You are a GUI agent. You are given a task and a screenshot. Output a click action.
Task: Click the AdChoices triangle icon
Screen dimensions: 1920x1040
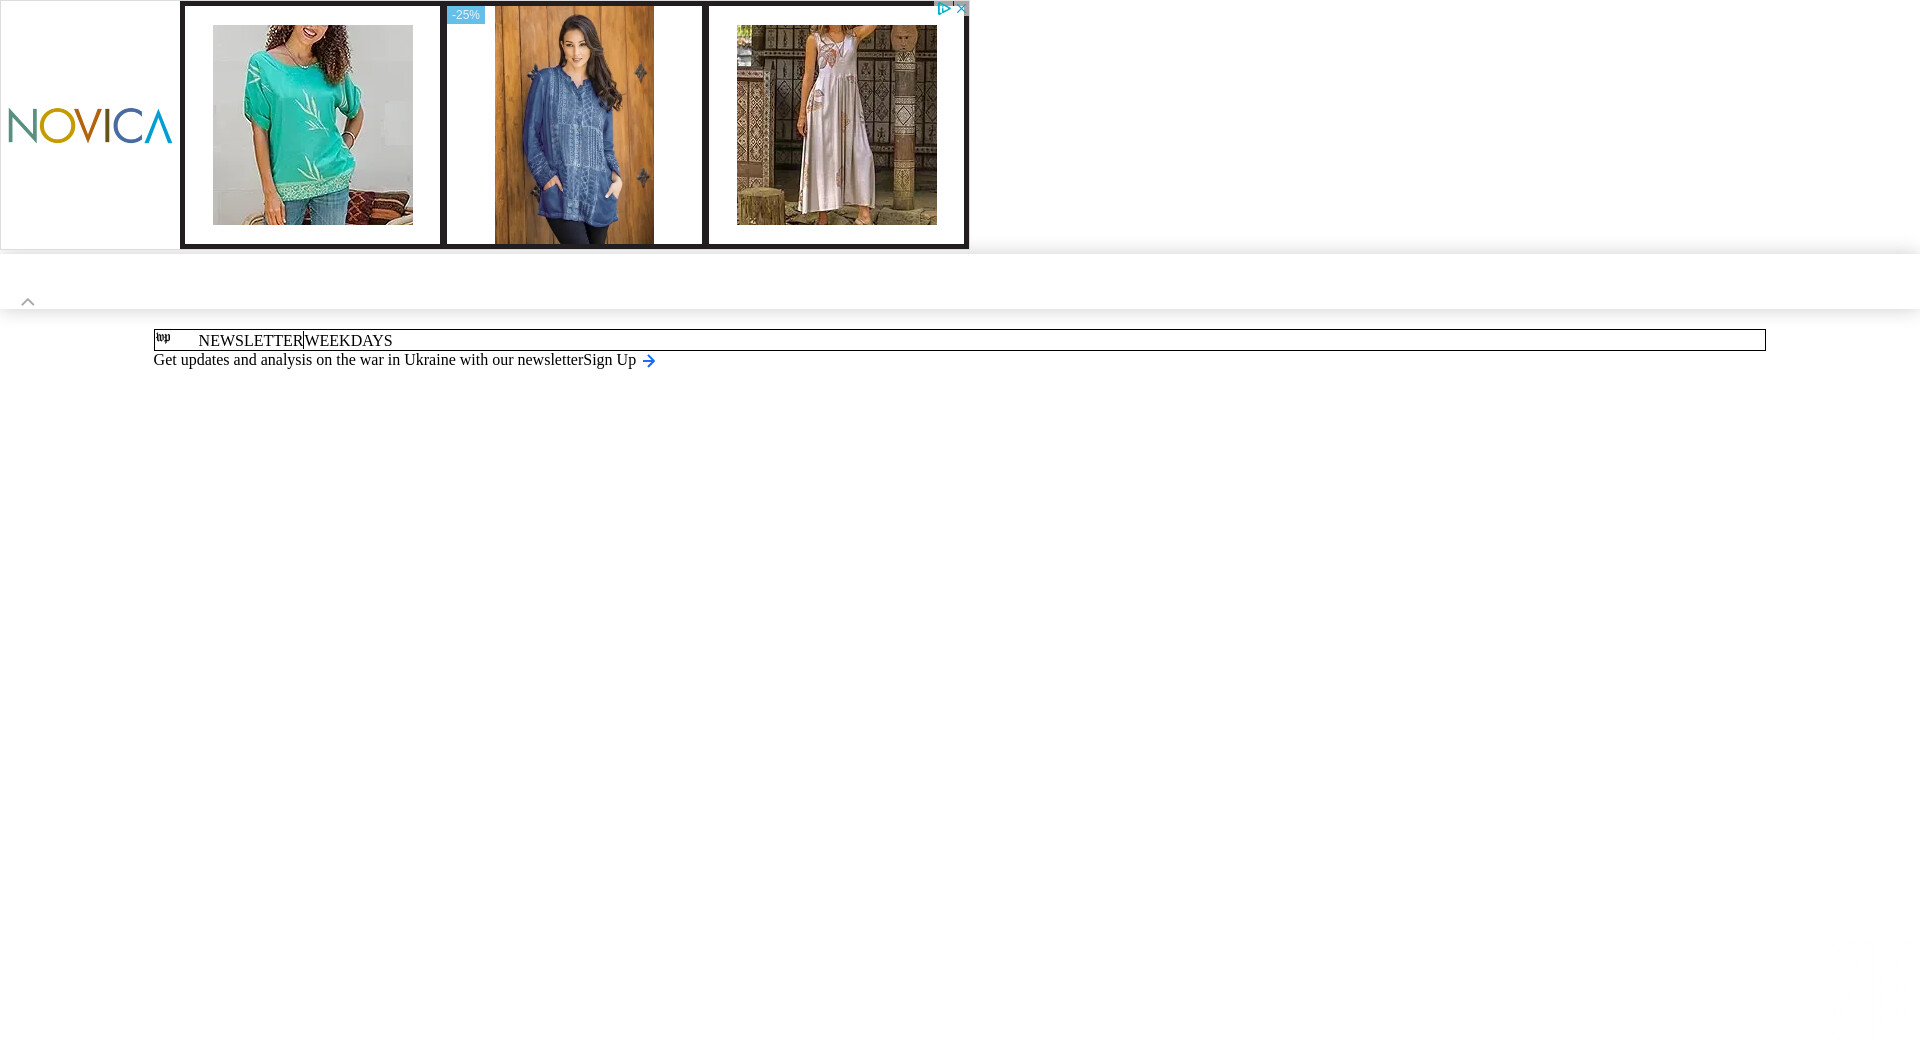click(944, 8)
